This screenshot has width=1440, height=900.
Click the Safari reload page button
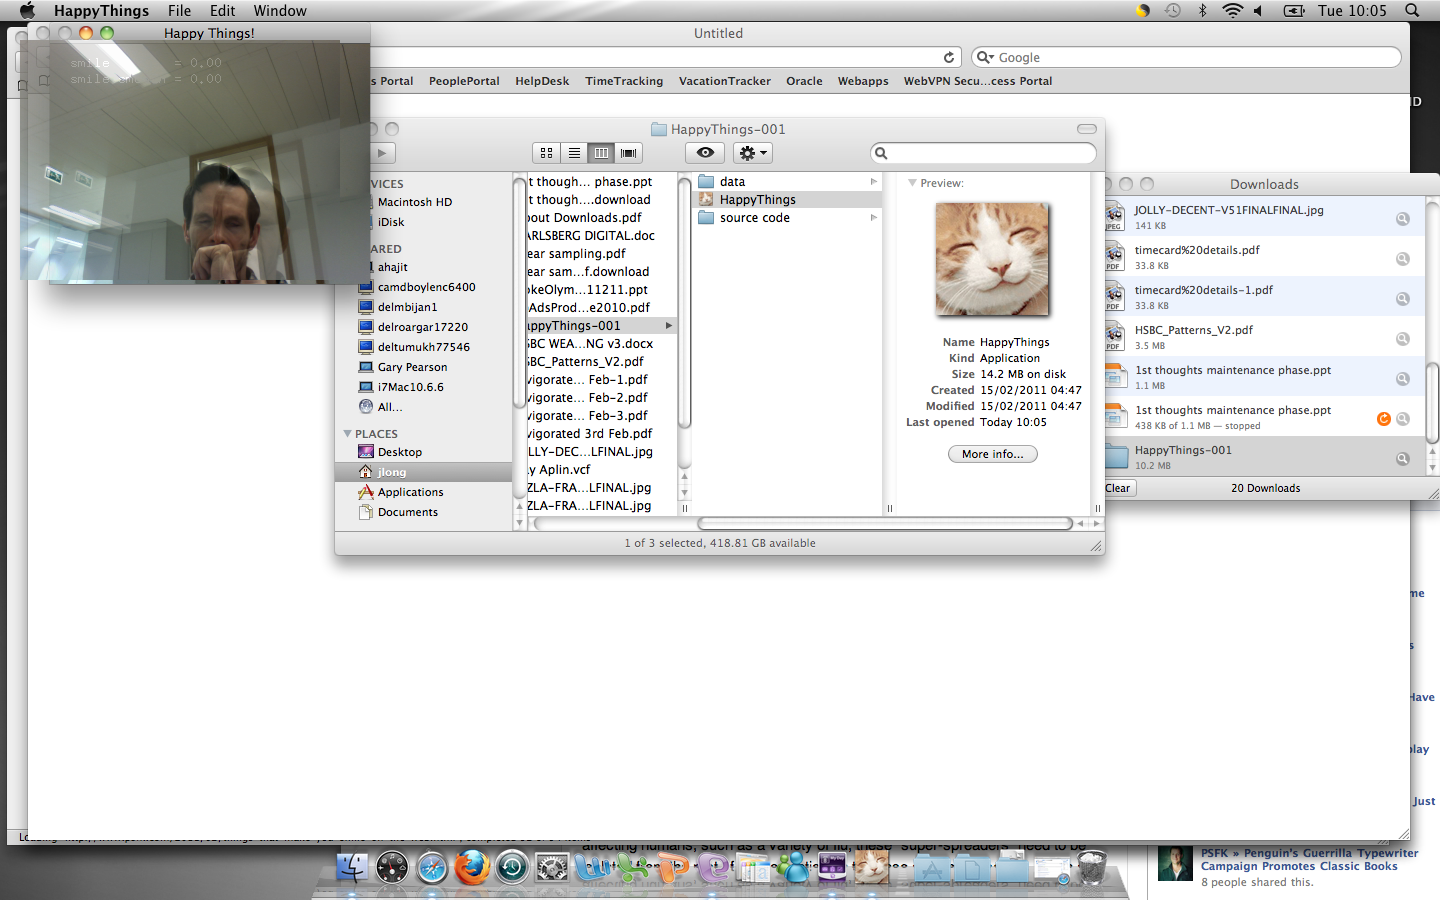[x=949, y=58]
